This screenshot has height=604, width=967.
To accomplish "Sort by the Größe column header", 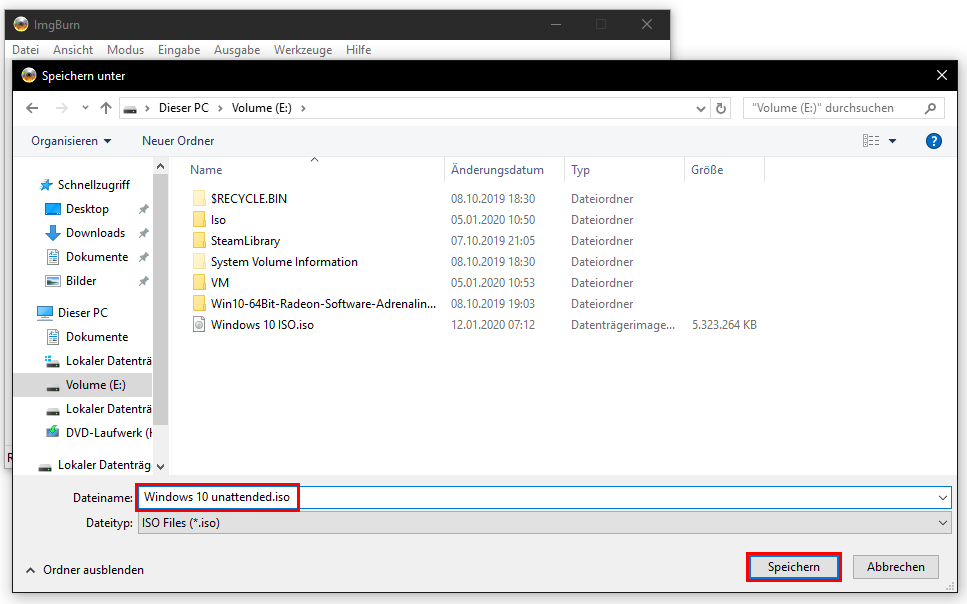I will pos(707,170).
